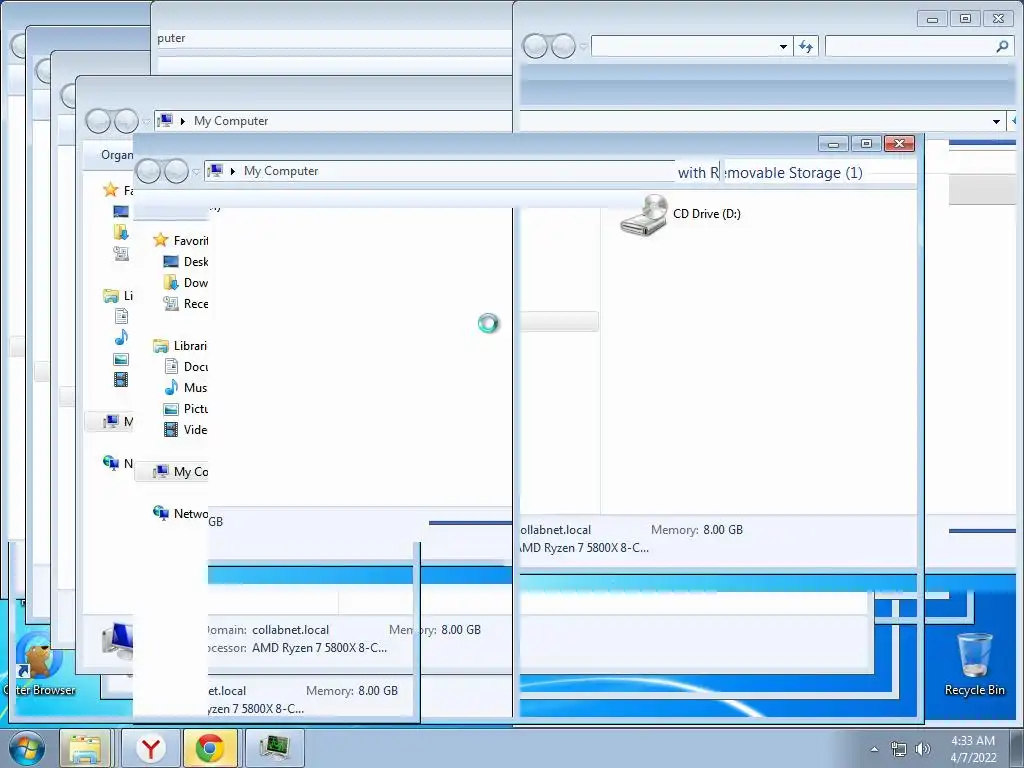The image size is (1024, 768).
Task: Click computer icon in front window address bar
Action: [x=215, y=171]
